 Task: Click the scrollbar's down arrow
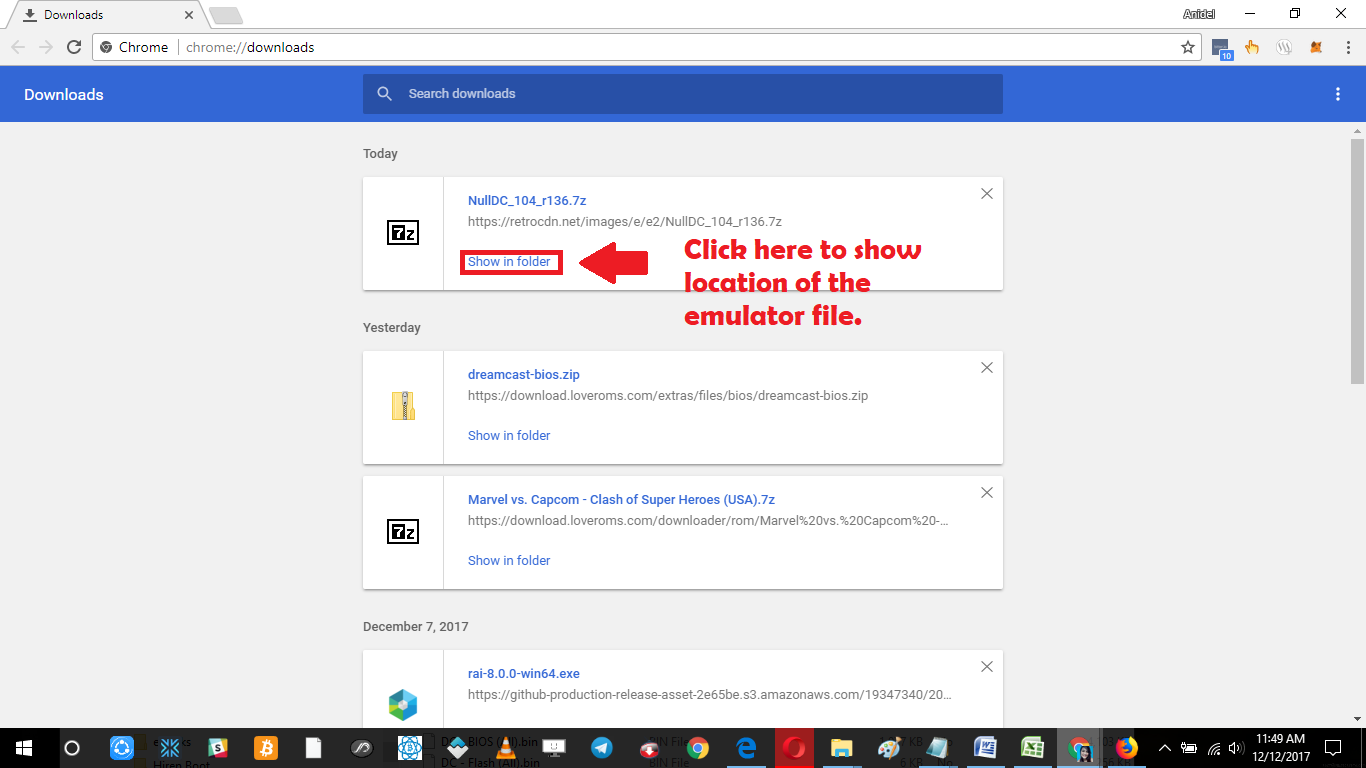[1357, 718]
